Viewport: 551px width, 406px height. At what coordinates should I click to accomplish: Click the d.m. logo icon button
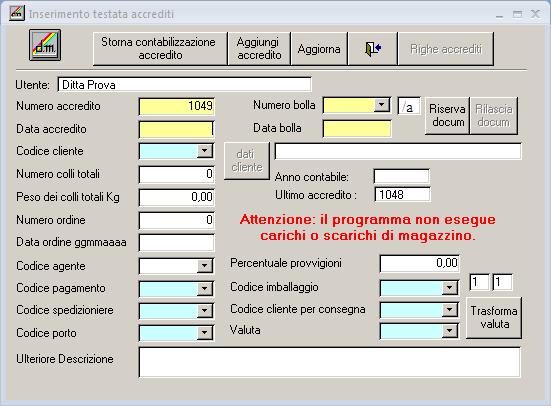pos(45,45)
